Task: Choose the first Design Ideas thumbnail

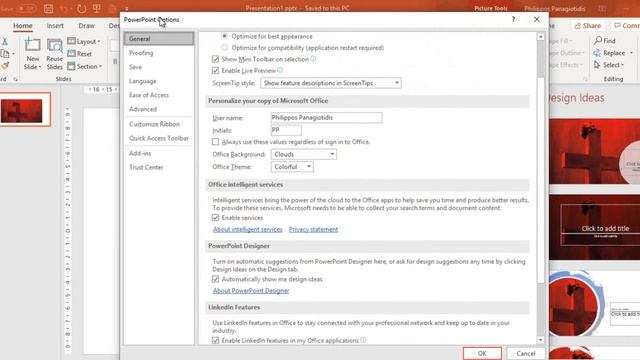Action: click(595, 151)
